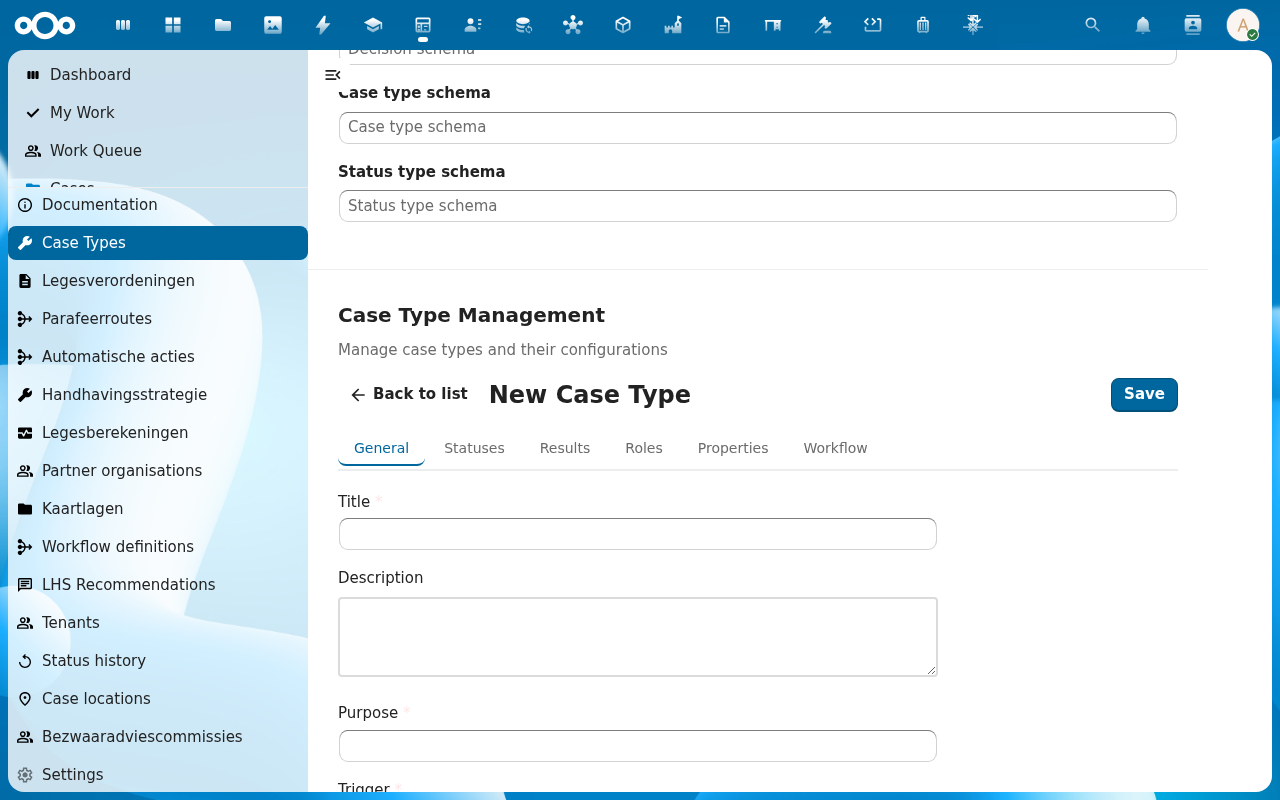Switch to the Roles tab
This screenshot has height=800, width=1280.
(644, 448)
